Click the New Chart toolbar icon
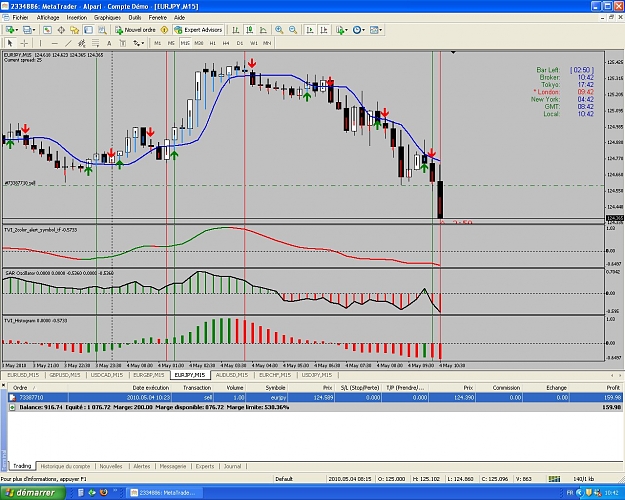The image size is (625, 500). [10, 30]
